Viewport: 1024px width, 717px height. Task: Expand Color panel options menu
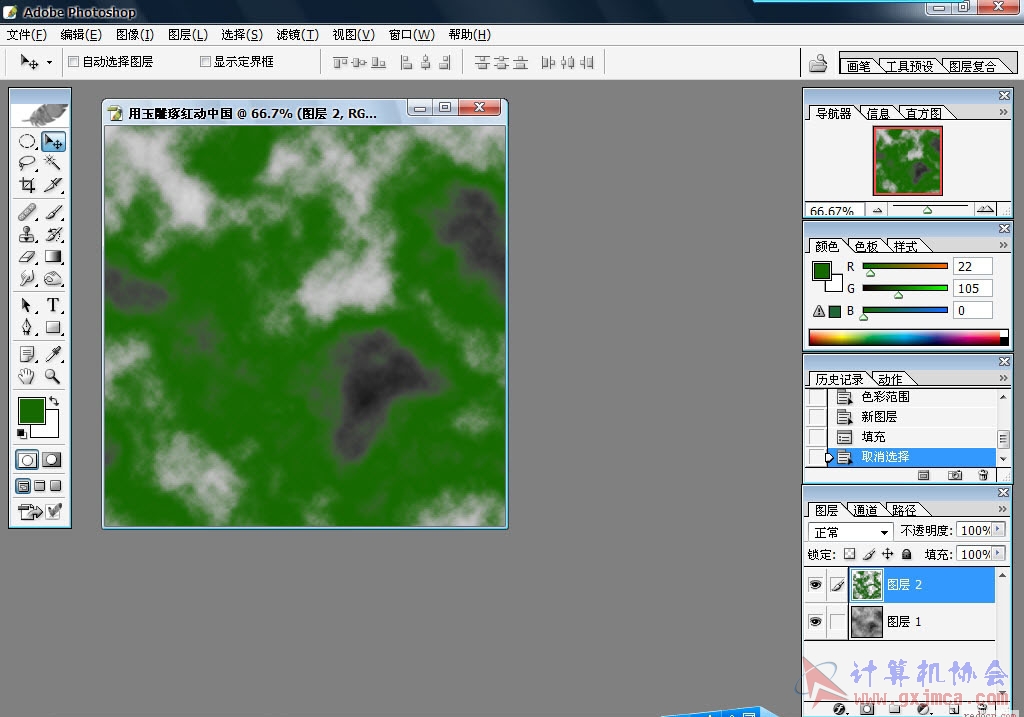tap(1003, 245)
